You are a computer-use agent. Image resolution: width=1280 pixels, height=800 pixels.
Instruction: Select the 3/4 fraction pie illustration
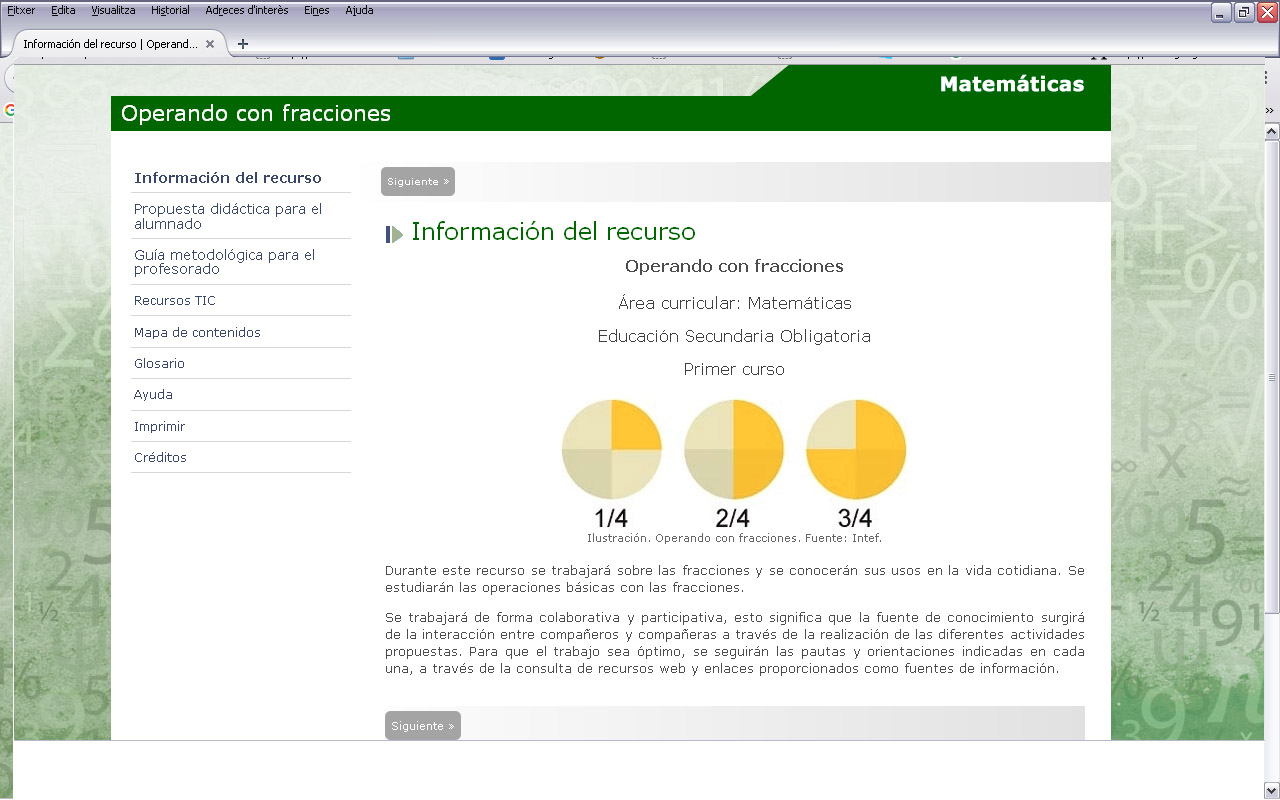click(x=856, y=449)
